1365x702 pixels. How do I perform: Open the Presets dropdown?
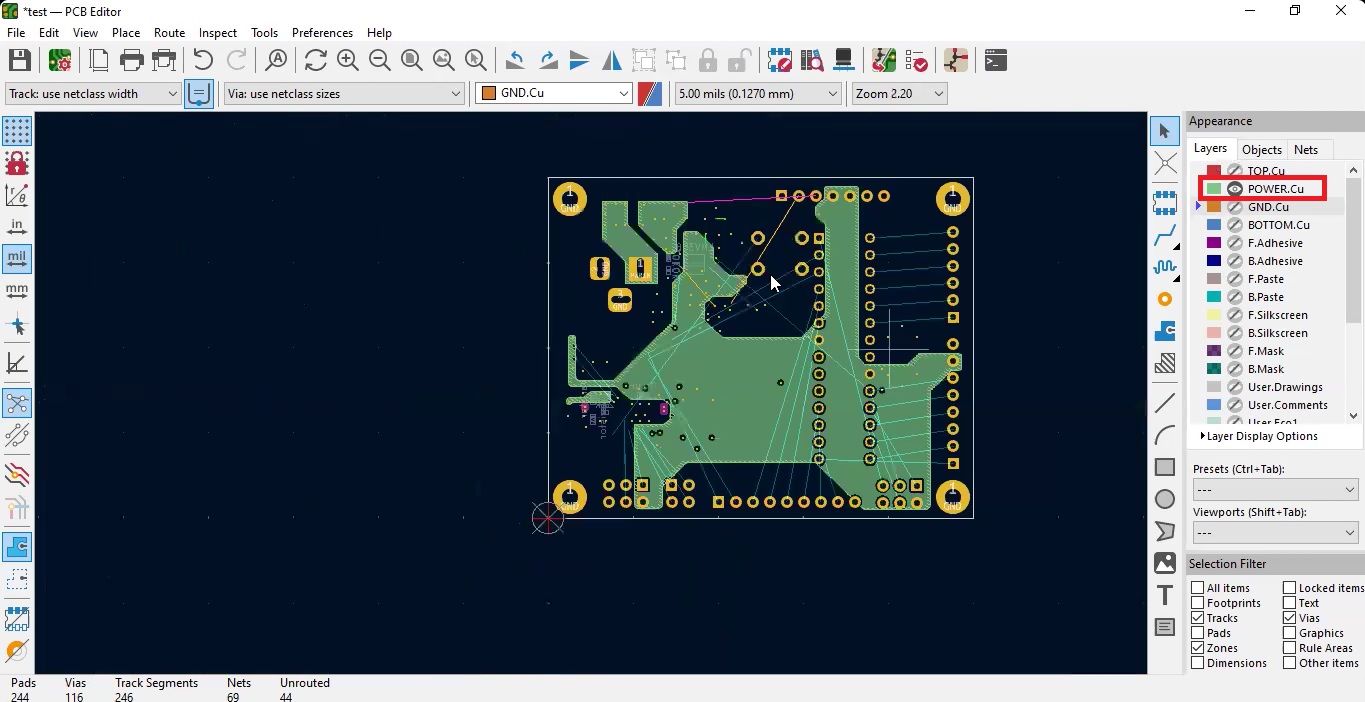tap(1275, 490)
